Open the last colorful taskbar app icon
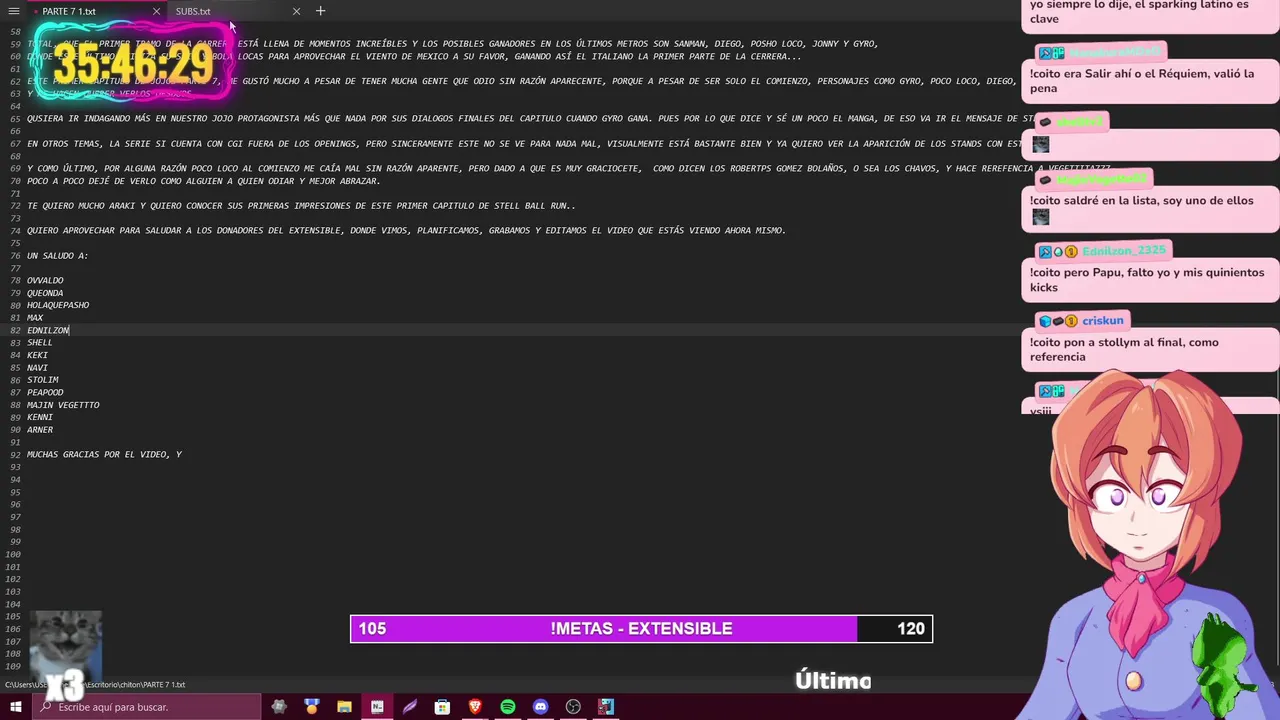 click(x=606, y=707)
